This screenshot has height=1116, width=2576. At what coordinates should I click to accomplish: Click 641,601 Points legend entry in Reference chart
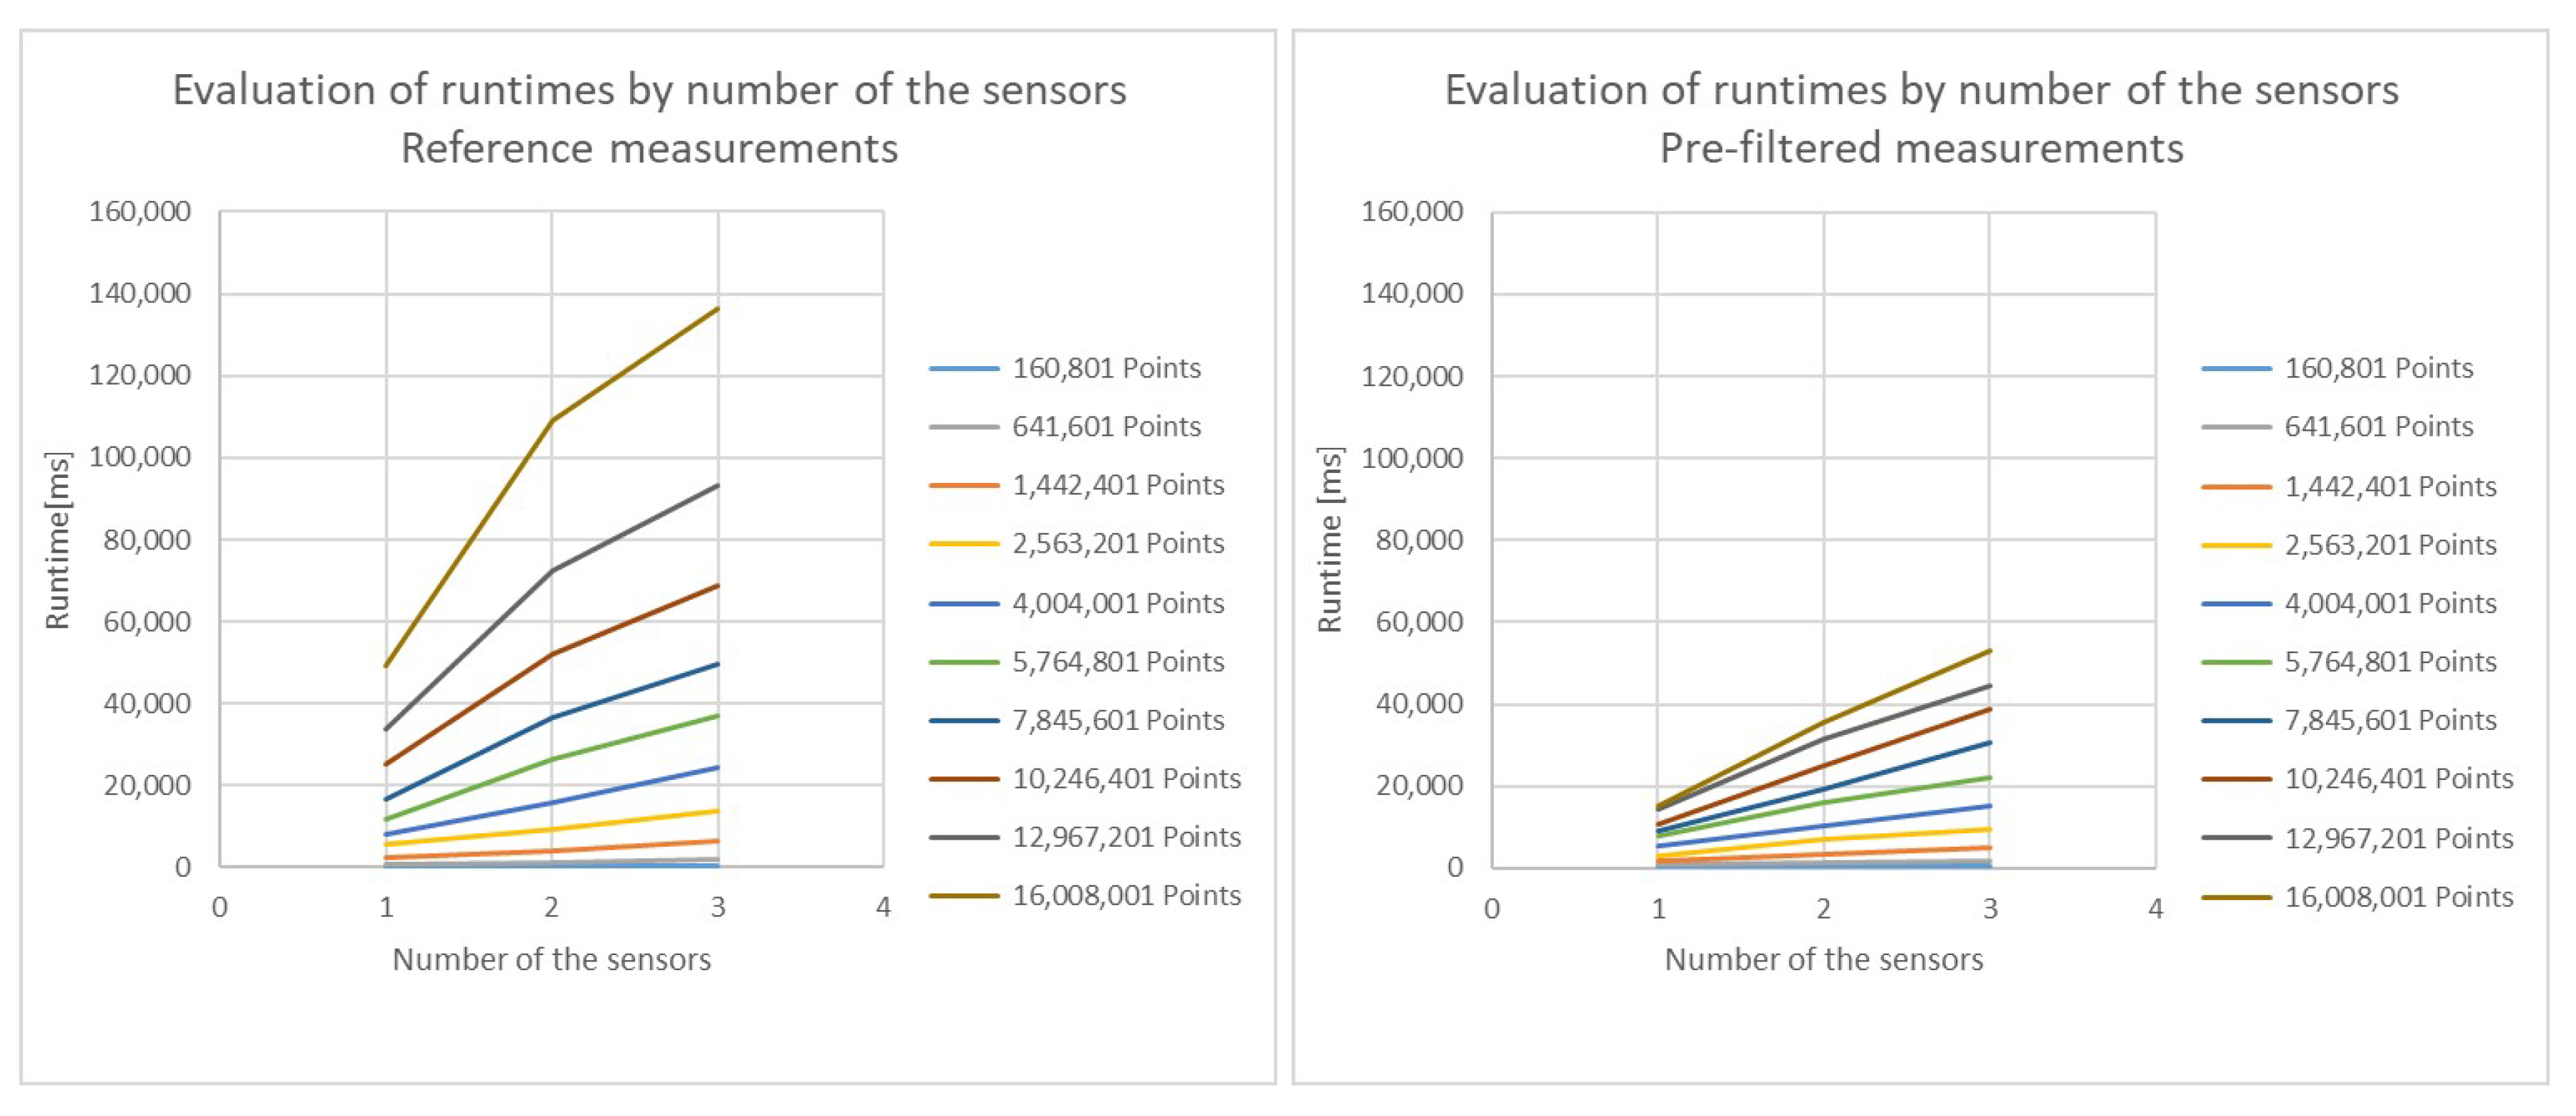click(x=1106, y=427)
